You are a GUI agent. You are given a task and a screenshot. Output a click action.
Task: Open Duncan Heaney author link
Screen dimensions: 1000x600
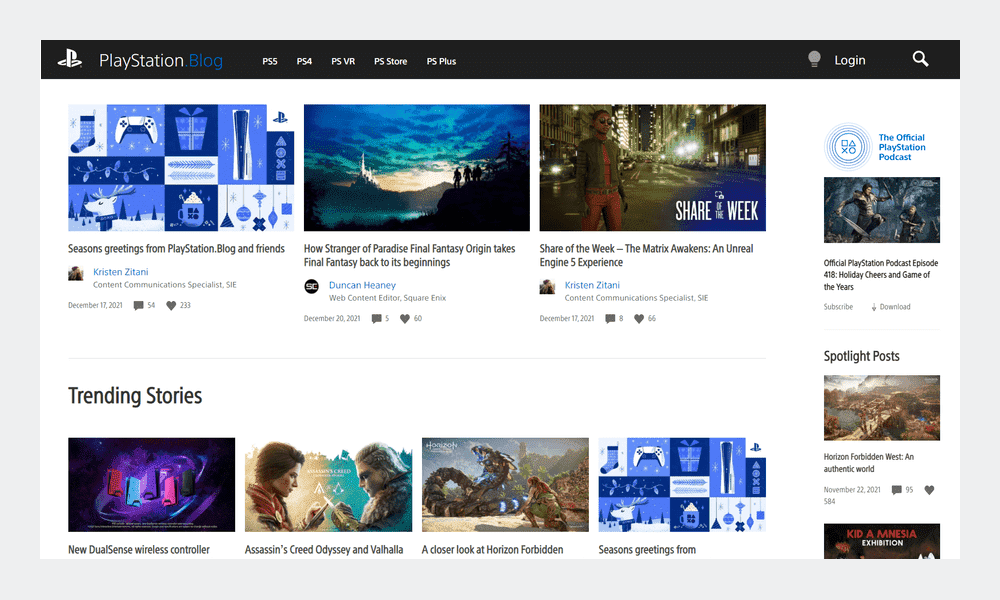[362, 285]
